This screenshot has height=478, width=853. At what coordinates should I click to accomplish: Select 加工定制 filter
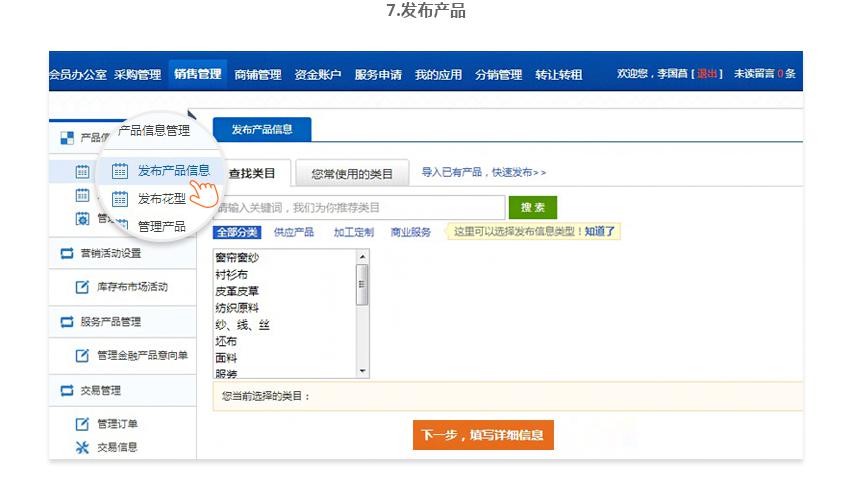pyautogui.click(x=354, y=232)
